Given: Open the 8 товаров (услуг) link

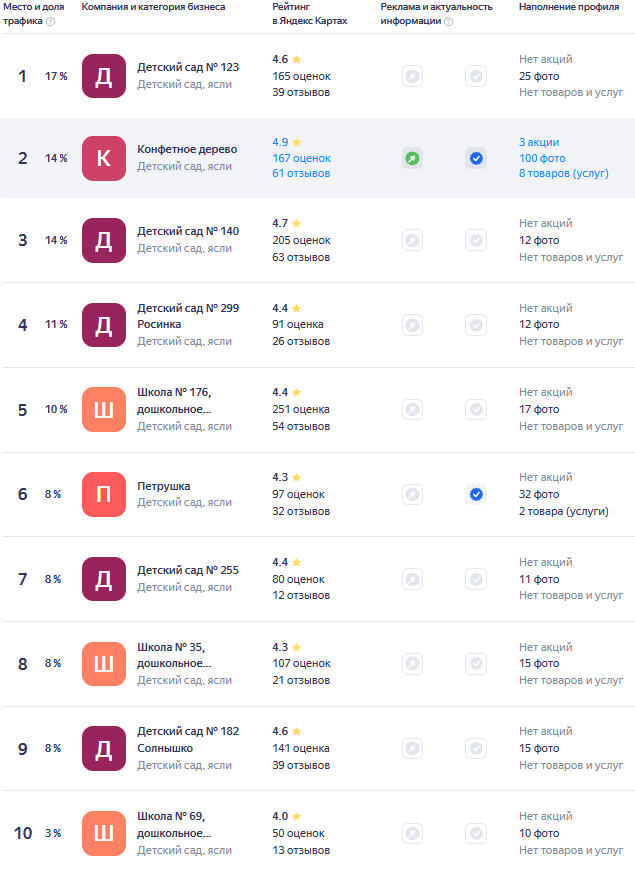Looking at the screenshot, I should 564,174.
